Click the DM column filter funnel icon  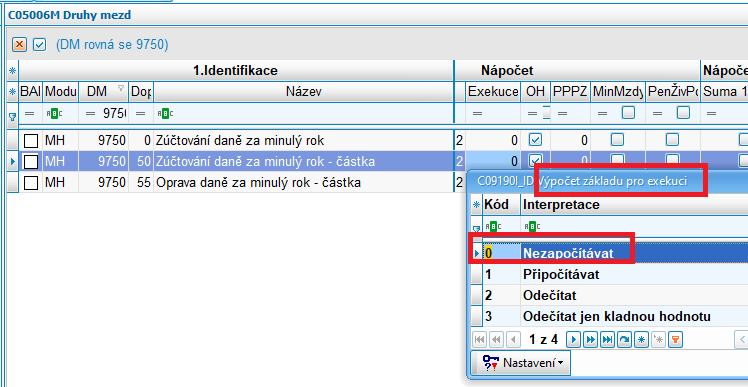pos(121,88)
